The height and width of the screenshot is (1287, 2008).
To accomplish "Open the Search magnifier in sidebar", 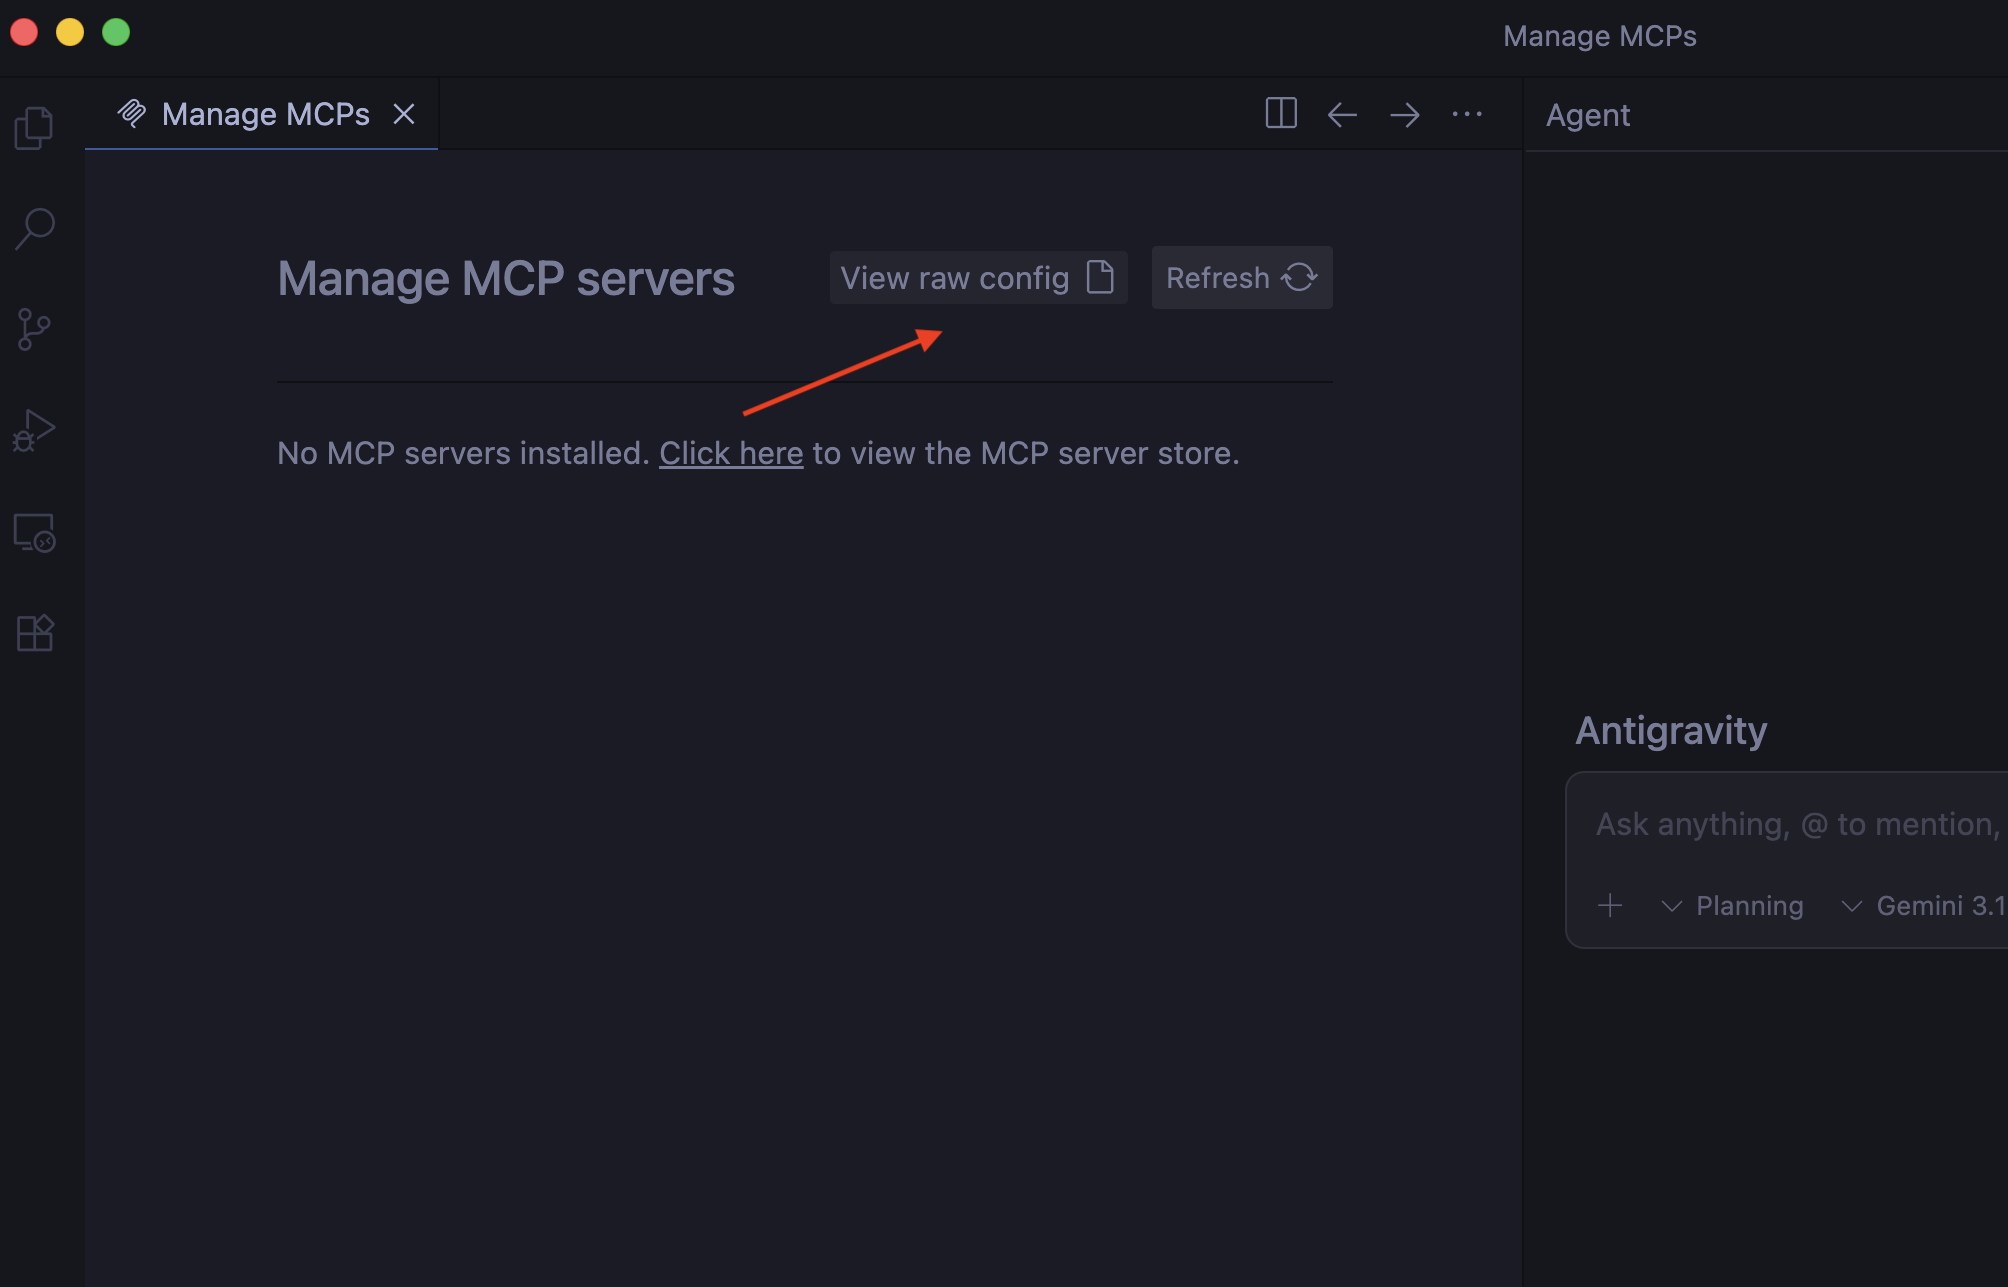I will pos(34,228).
